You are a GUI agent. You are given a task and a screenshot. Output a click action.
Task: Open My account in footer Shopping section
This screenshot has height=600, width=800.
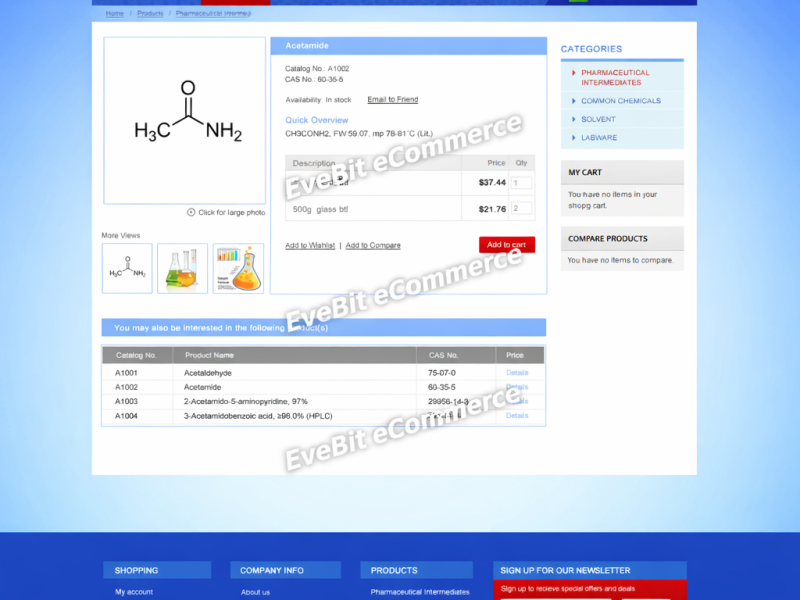[x=134, y=592]
